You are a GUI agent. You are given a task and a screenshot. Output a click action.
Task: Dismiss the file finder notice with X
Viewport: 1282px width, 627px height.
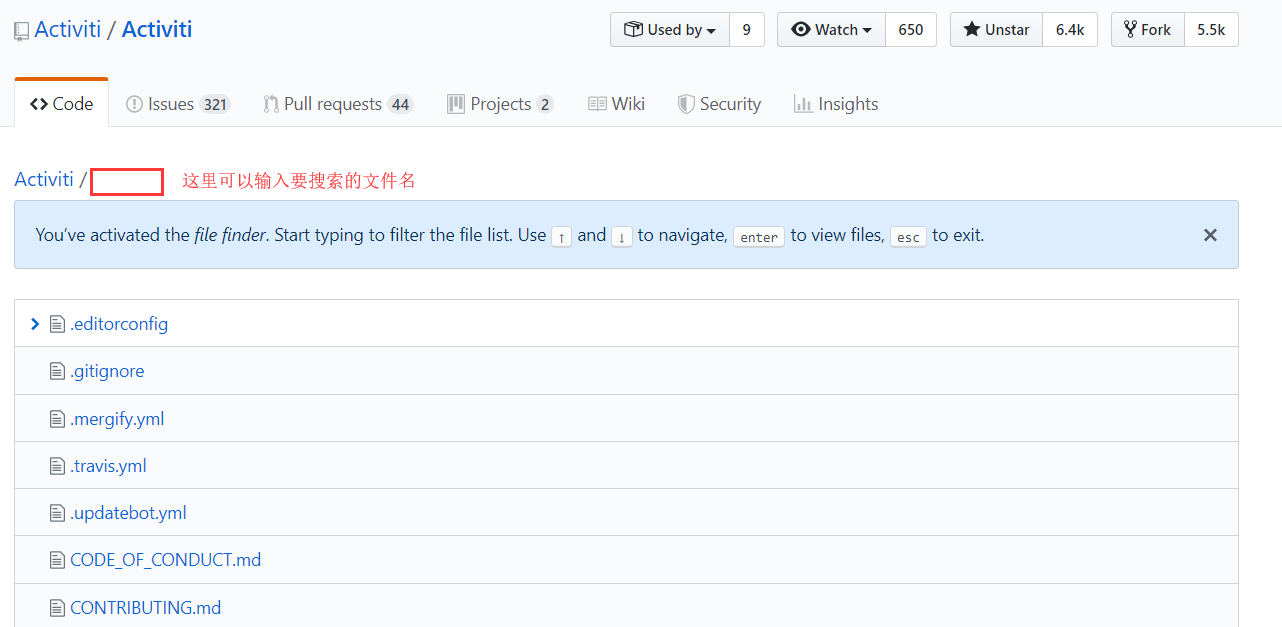coord(1210,235)
